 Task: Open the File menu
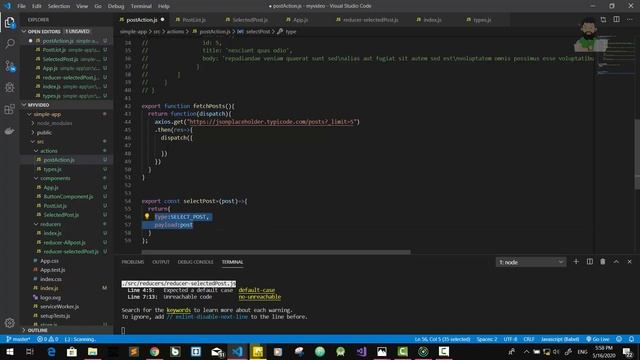21,6
